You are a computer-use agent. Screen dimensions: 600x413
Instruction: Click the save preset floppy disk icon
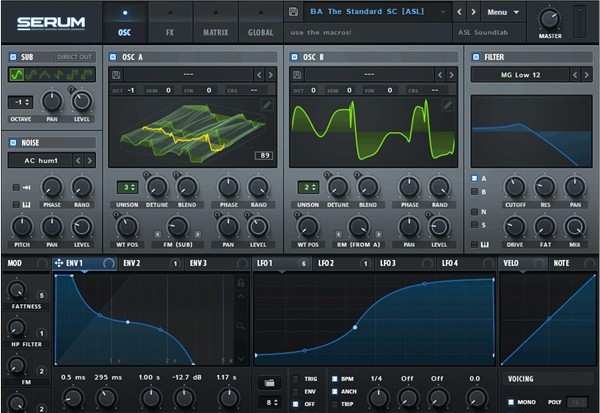293,12
